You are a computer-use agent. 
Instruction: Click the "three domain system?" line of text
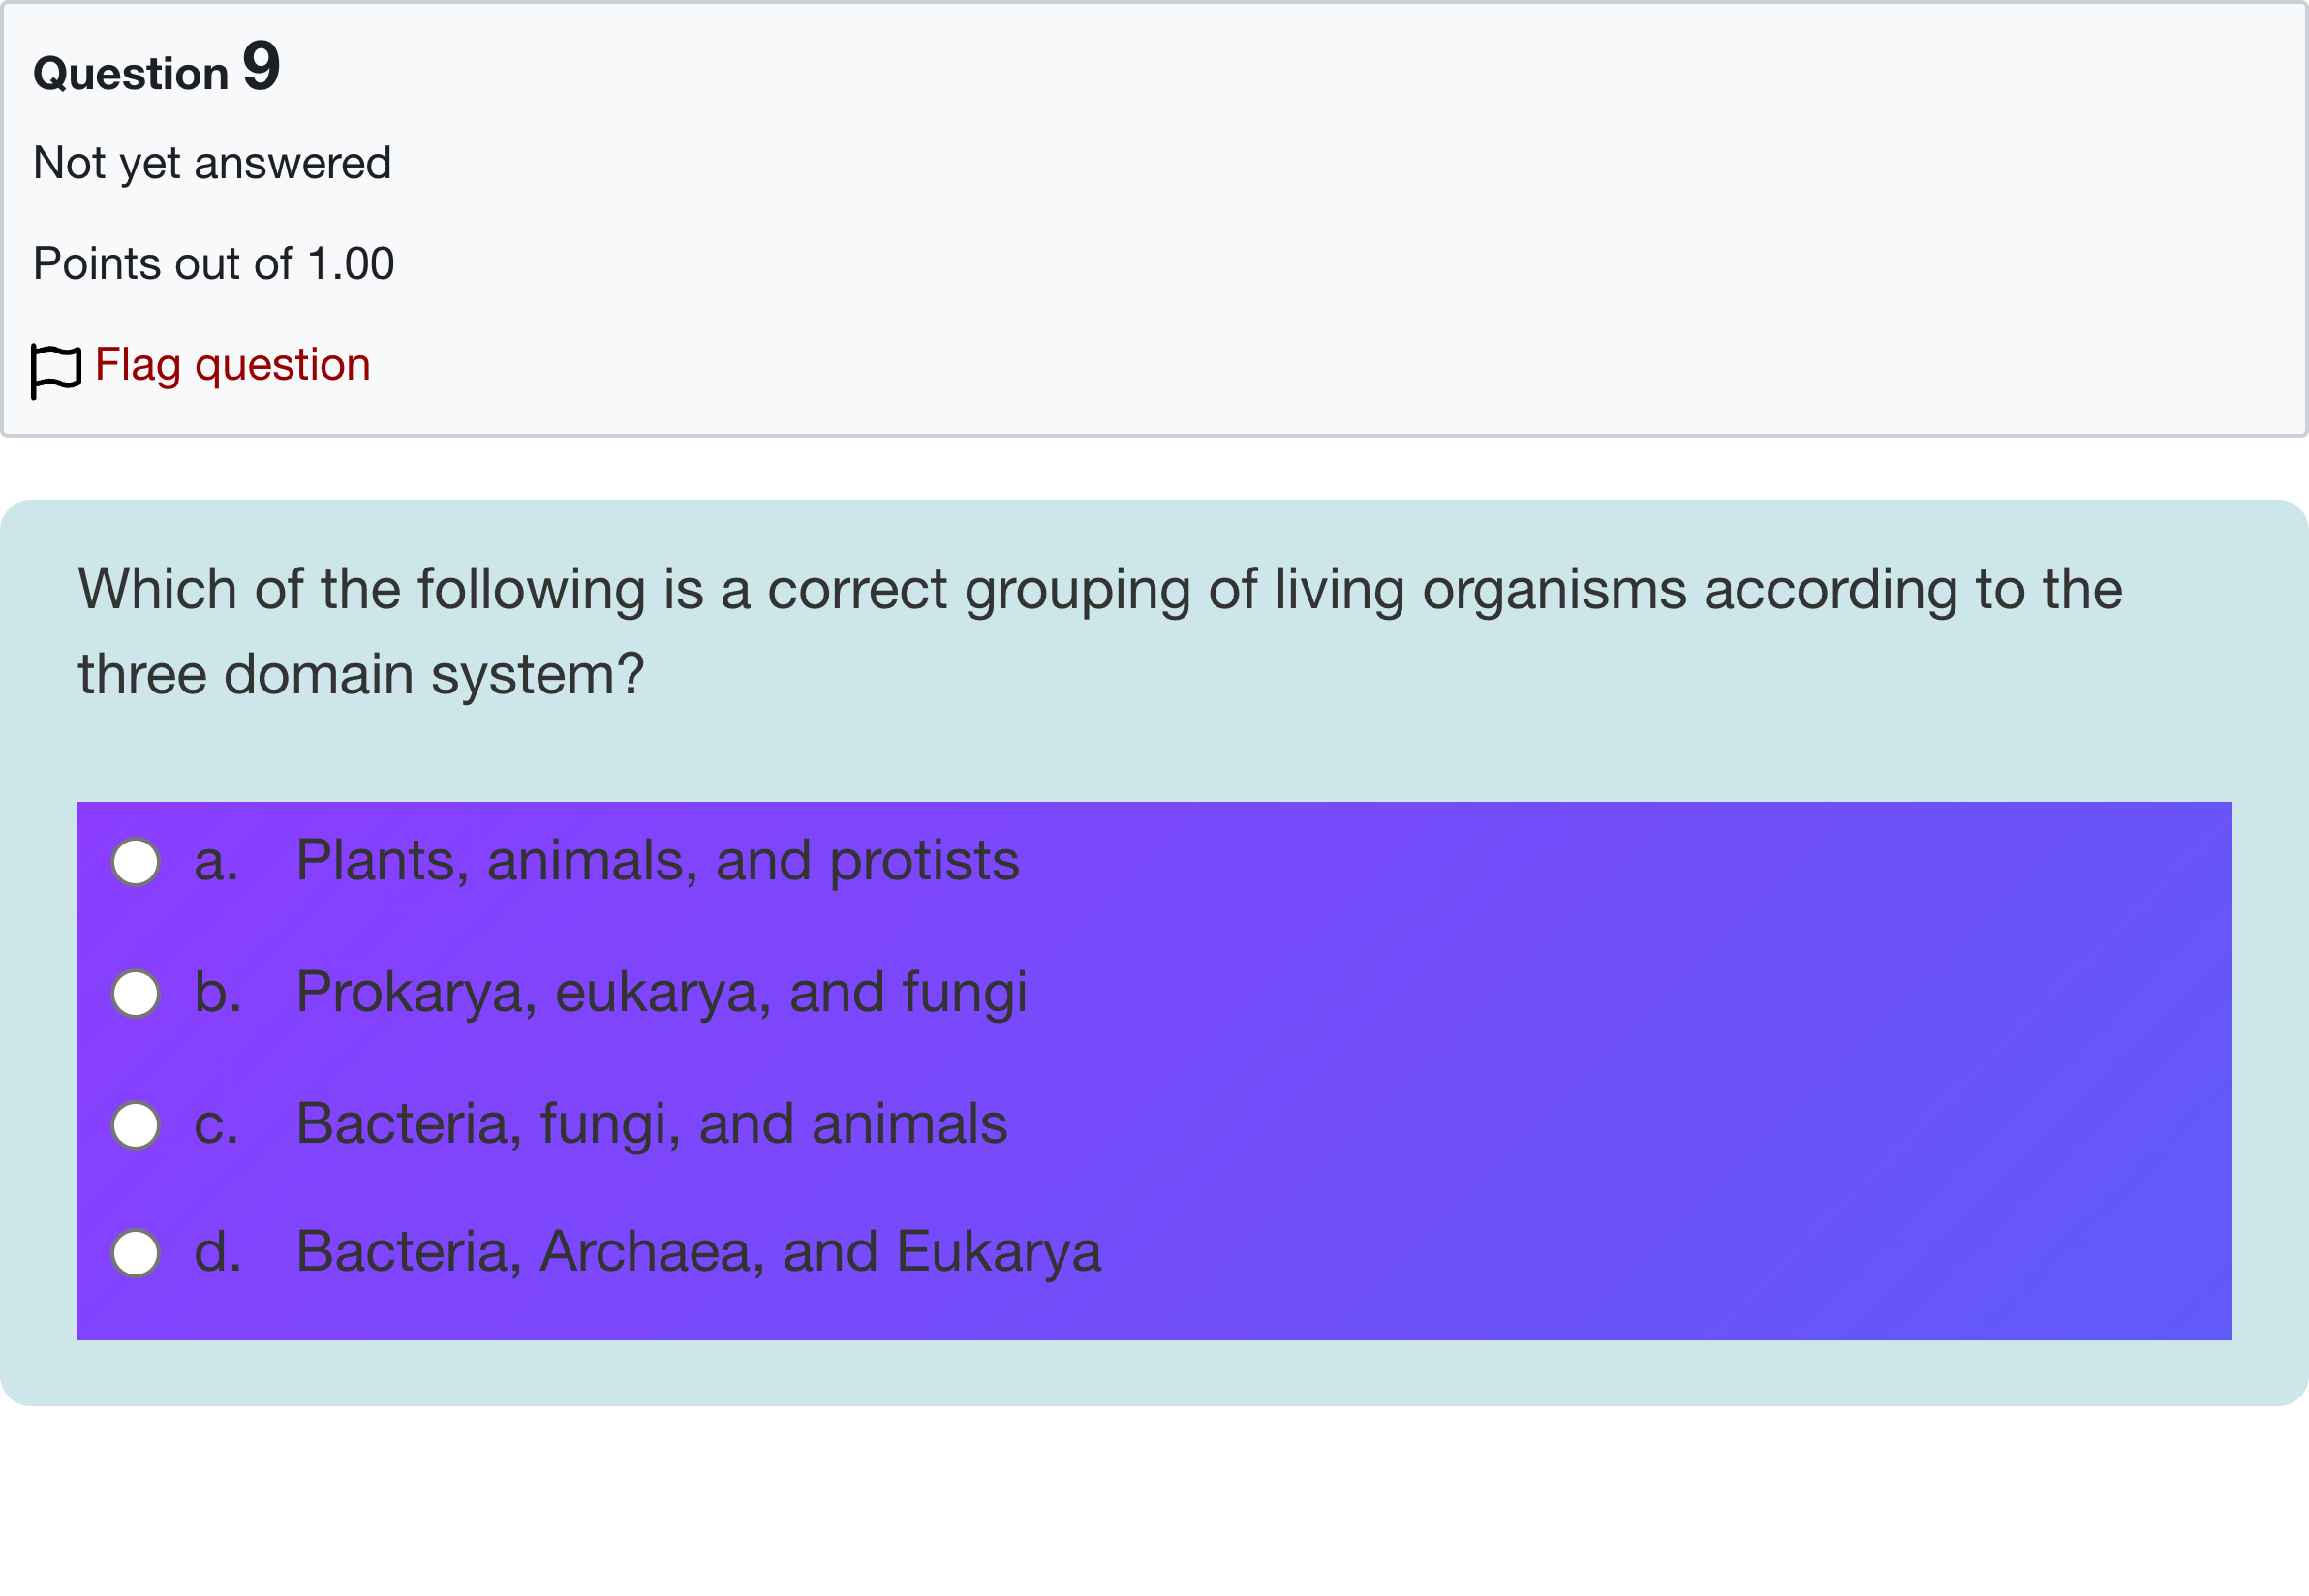[x=361, y=674]
